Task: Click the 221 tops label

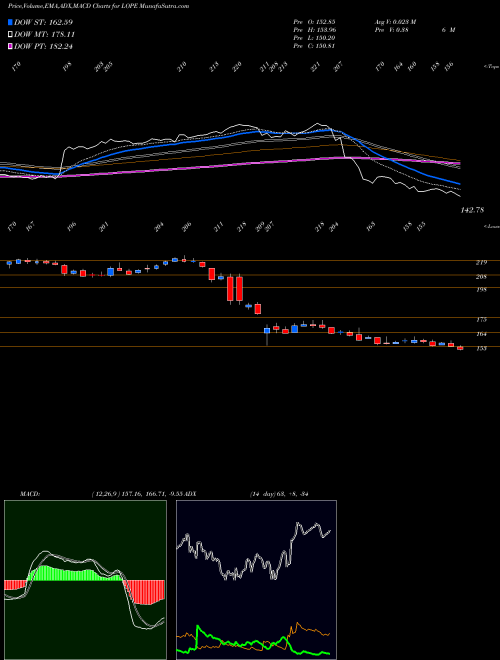Action: click(x=316, y=66)
